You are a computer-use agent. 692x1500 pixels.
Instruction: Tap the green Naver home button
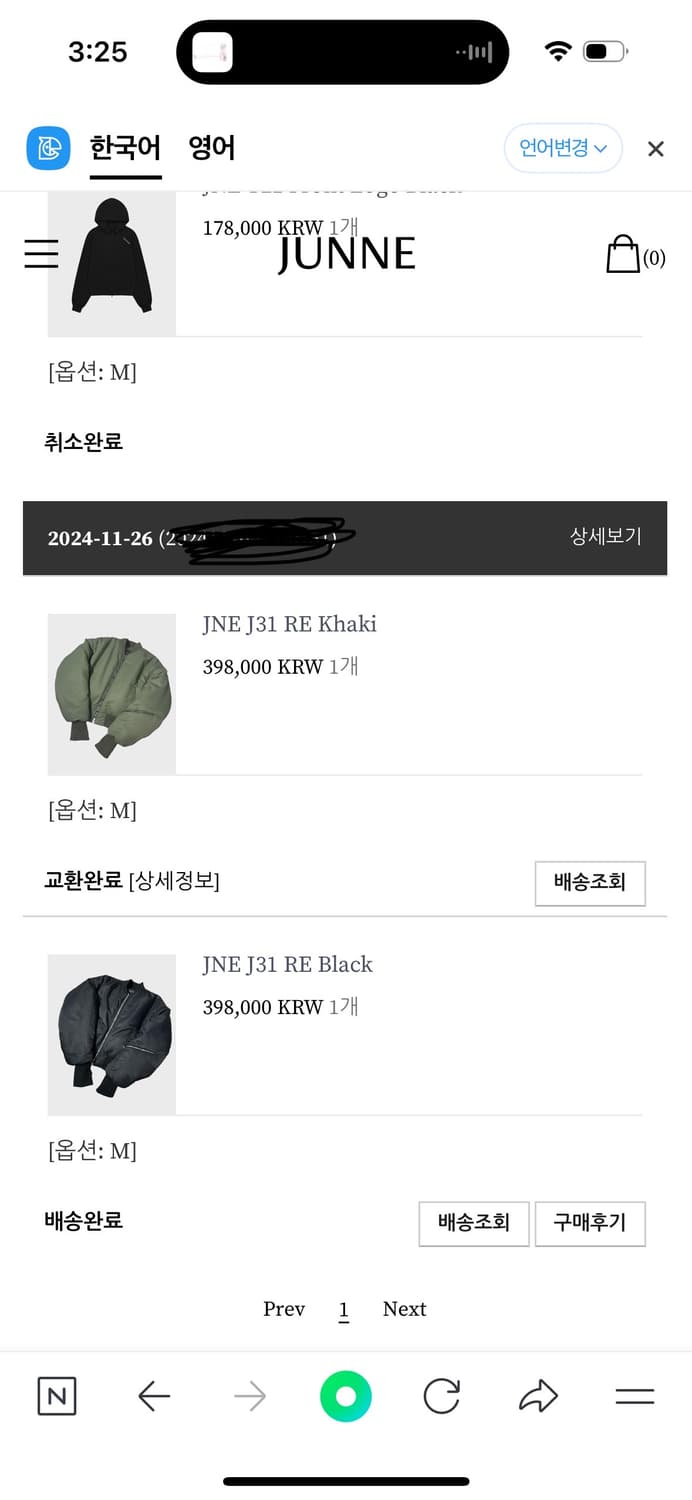coord(345,1397)
